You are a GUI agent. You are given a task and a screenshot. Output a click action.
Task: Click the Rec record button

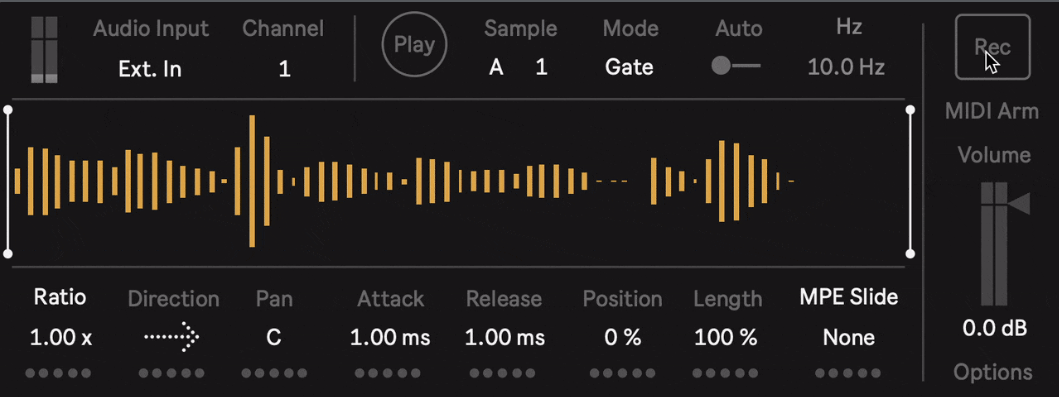(992, 47)
